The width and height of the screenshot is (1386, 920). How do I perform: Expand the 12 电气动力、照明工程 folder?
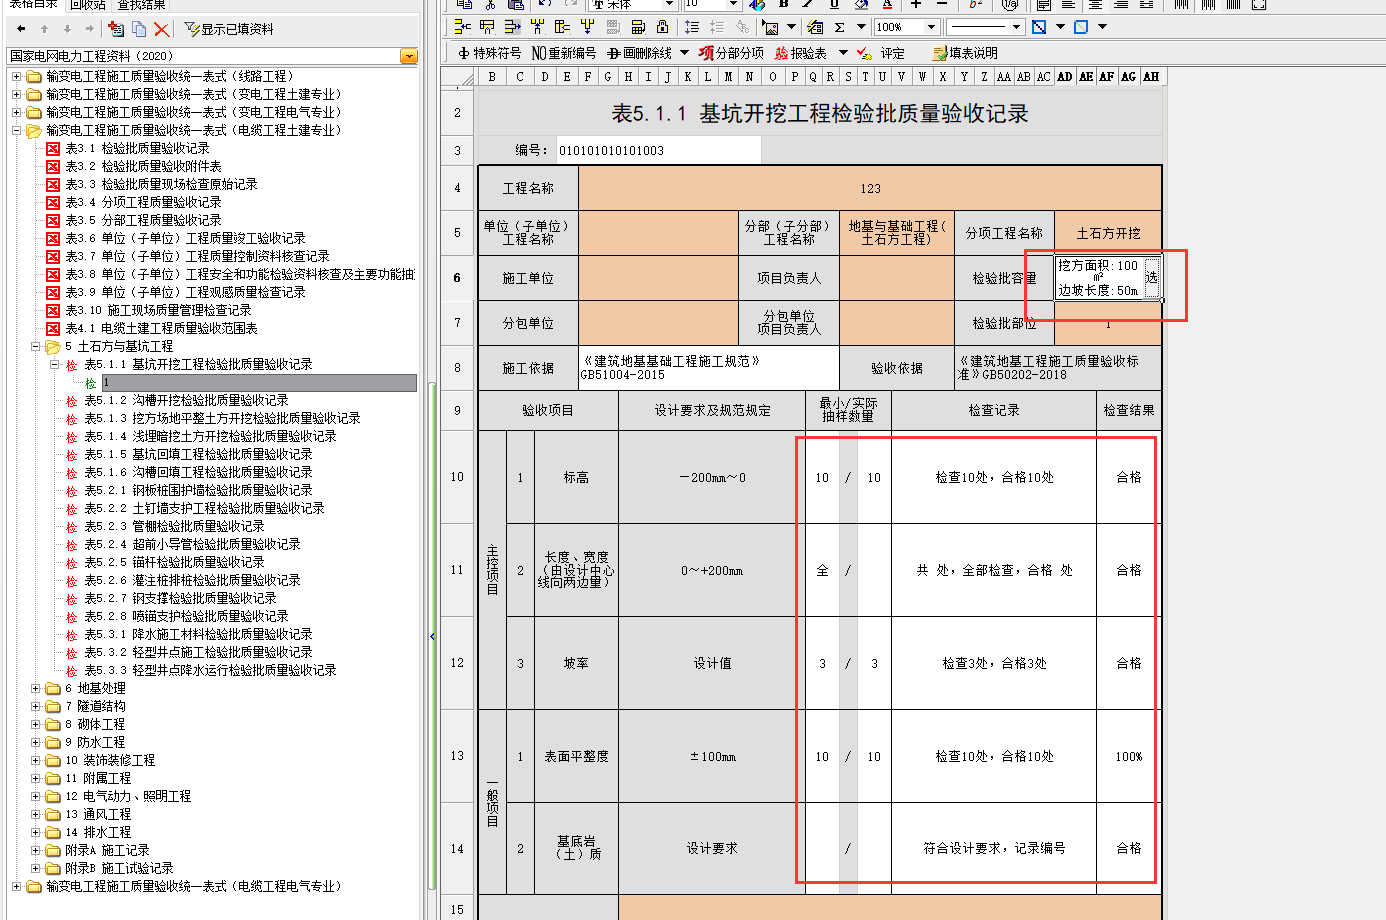tap(35, 796)
